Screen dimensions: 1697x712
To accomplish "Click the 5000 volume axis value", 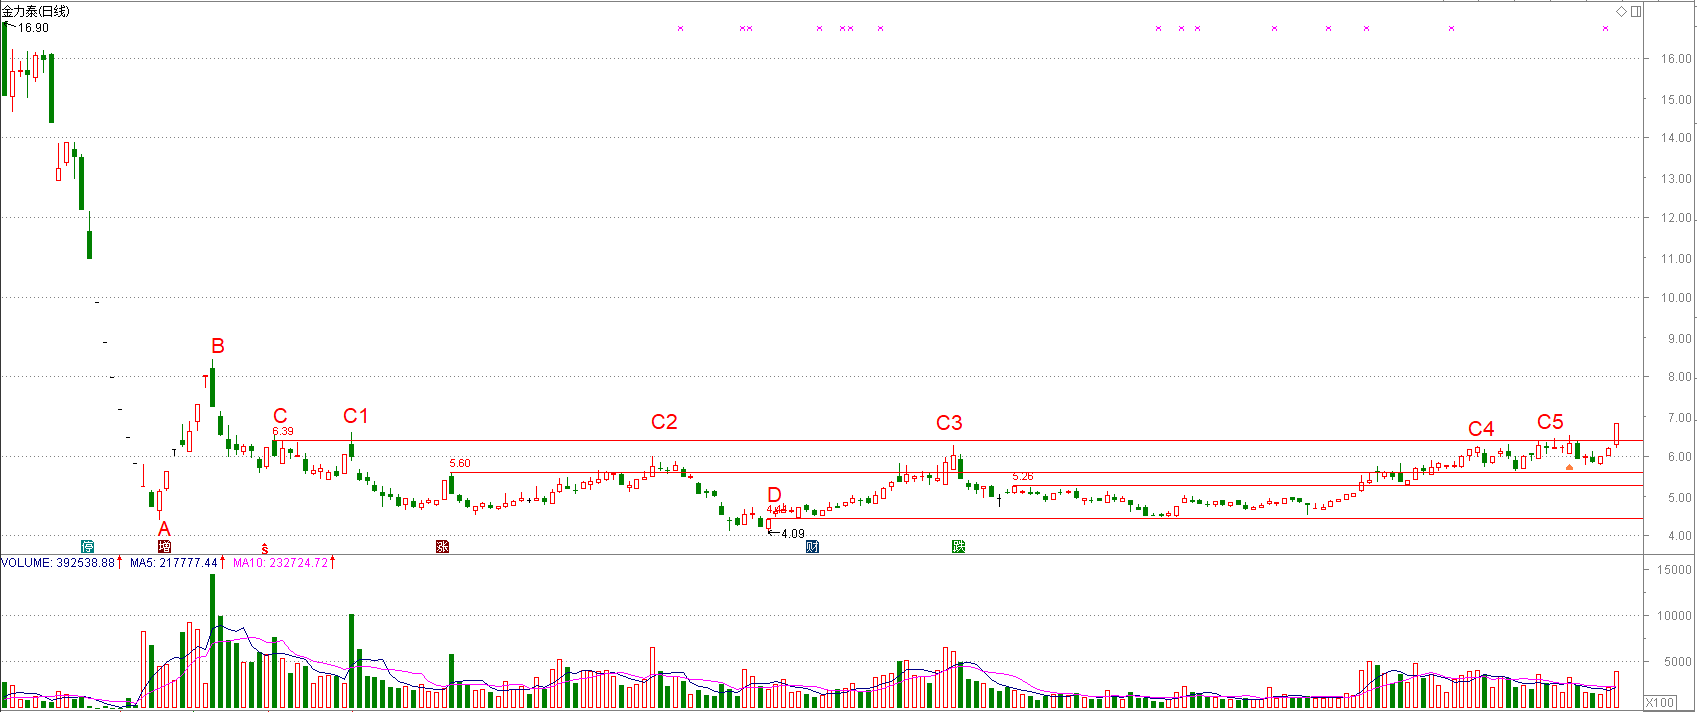I will click(x=1678, y=662).
